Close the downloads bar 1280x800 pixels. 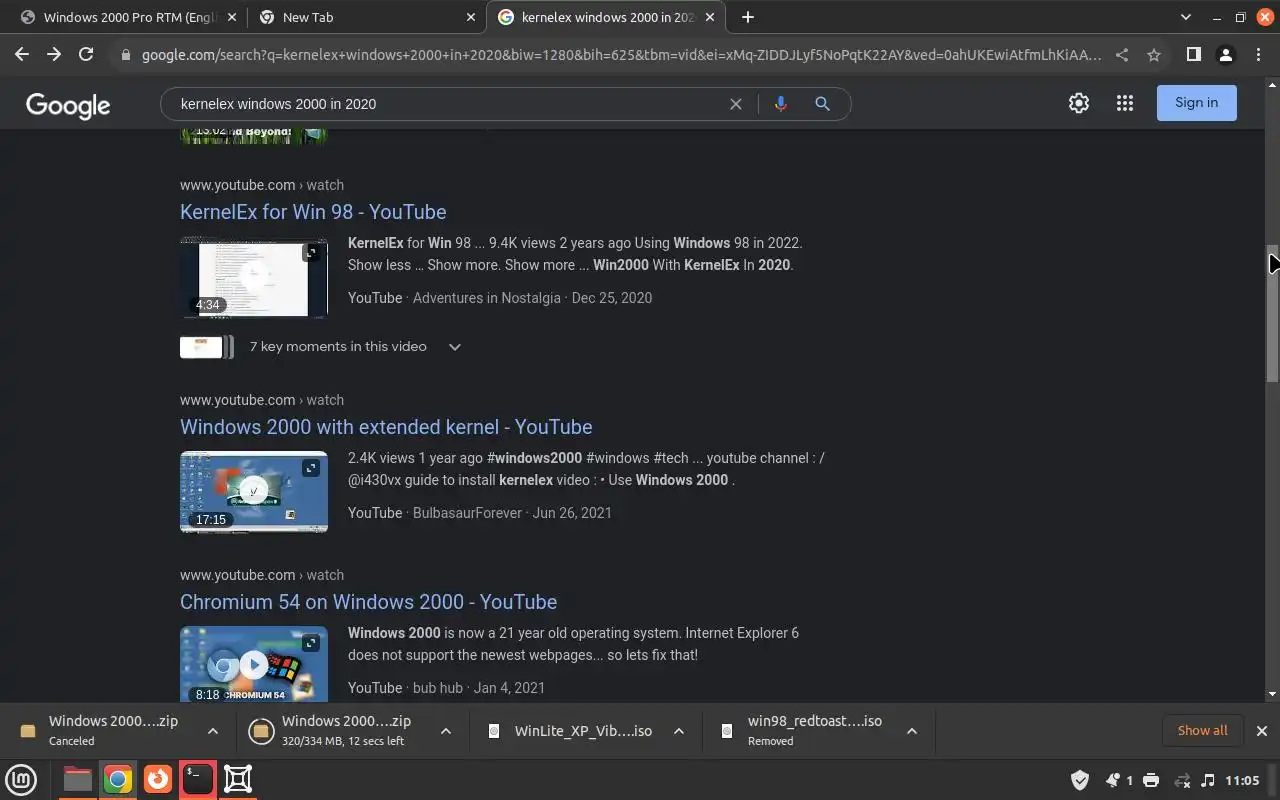[1262, 731]
